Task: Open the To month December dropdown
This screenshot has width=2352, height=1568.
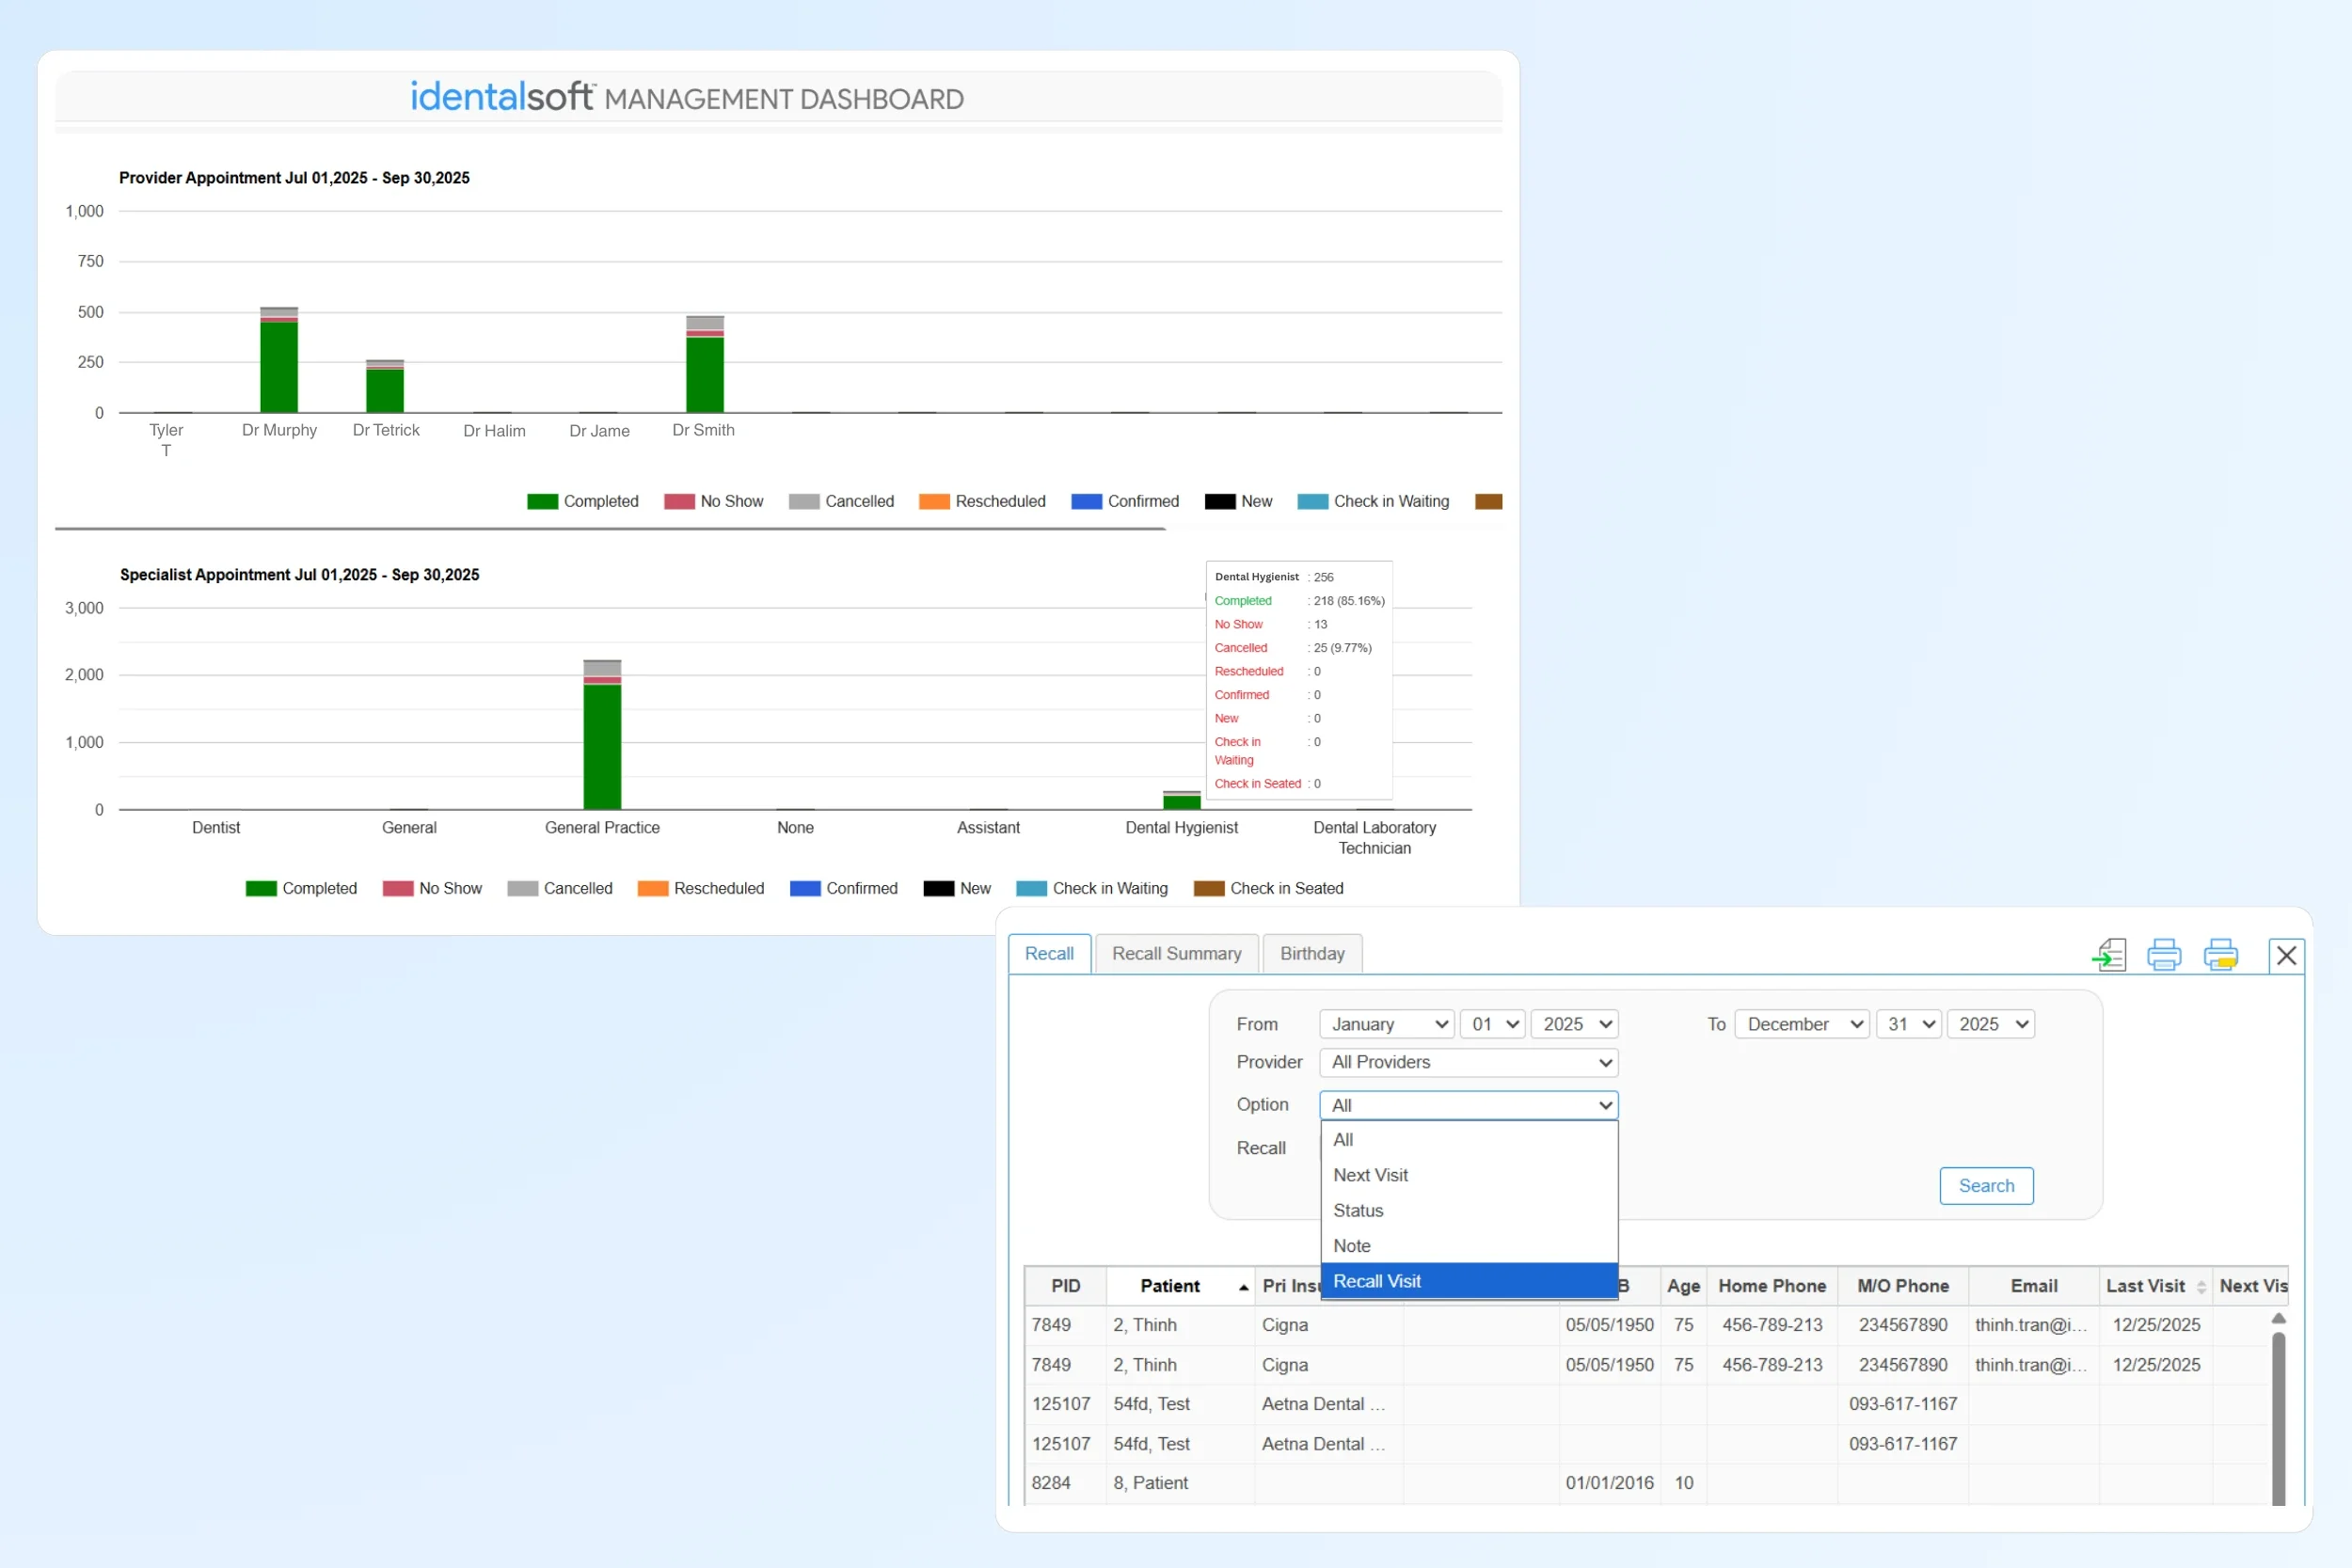Action: 1801,1024
